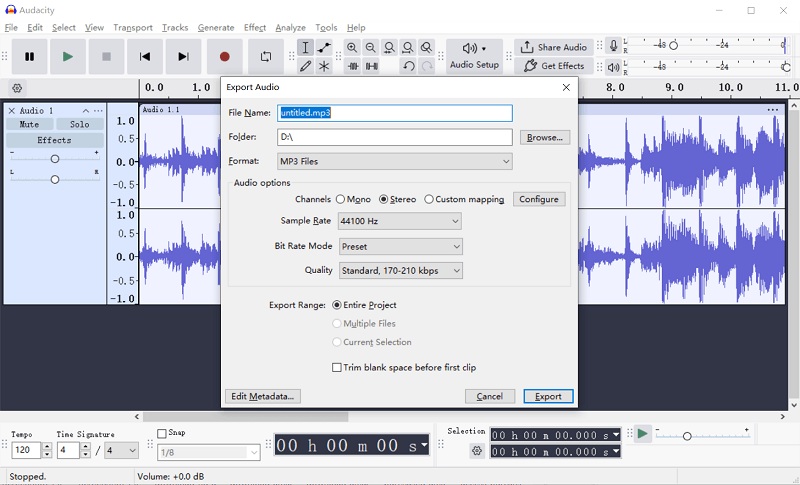Open timeline options gear icon
800x485 pixels.
tap(17, 88)
